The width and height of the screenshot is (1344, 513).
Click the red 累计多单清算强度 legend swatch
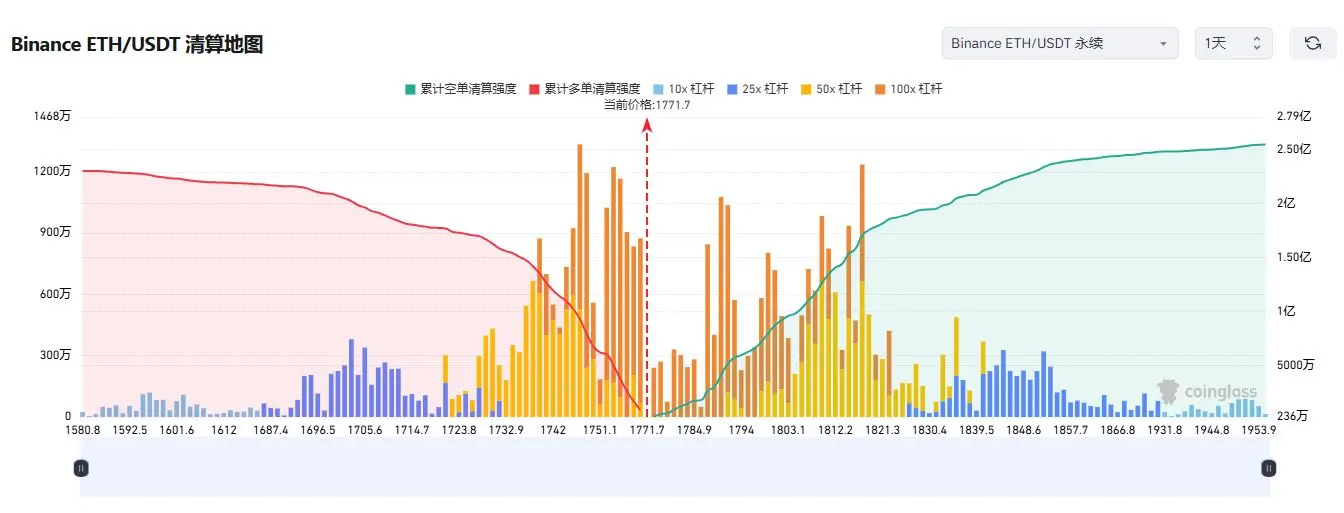[533, 89]
